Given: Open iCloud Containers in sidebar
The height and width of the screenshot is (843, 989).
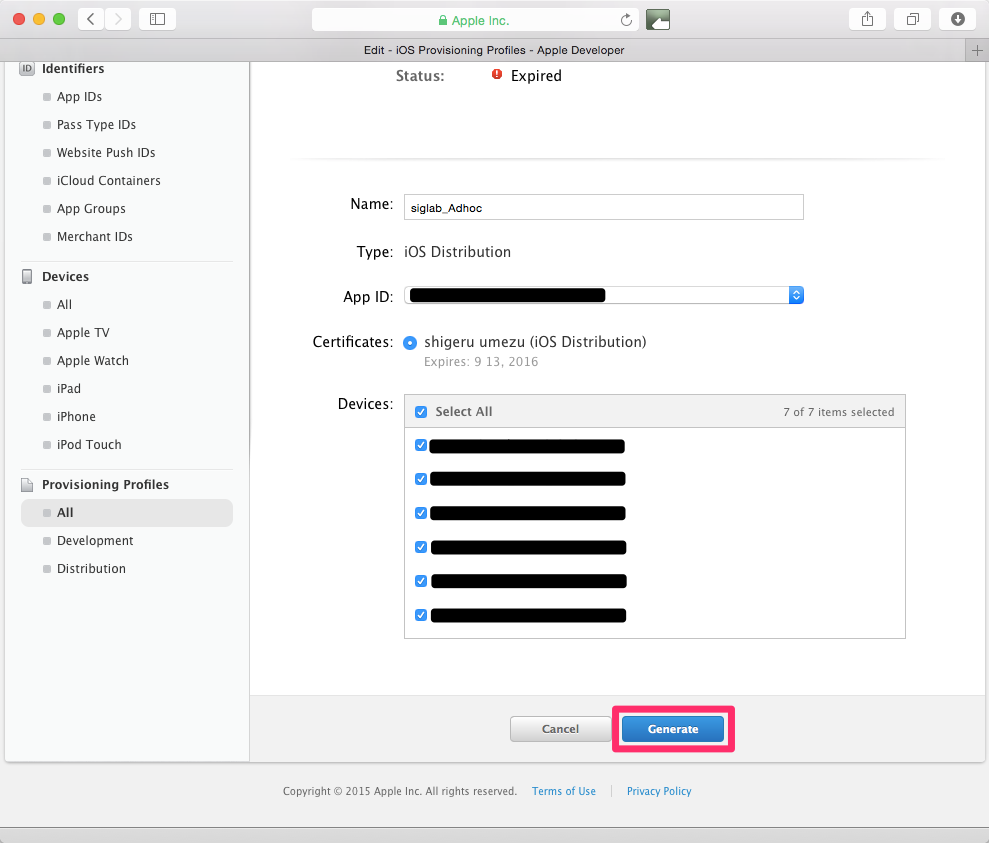Looking at the screenshot, I should pyautogui.click(x=108, y=180).
